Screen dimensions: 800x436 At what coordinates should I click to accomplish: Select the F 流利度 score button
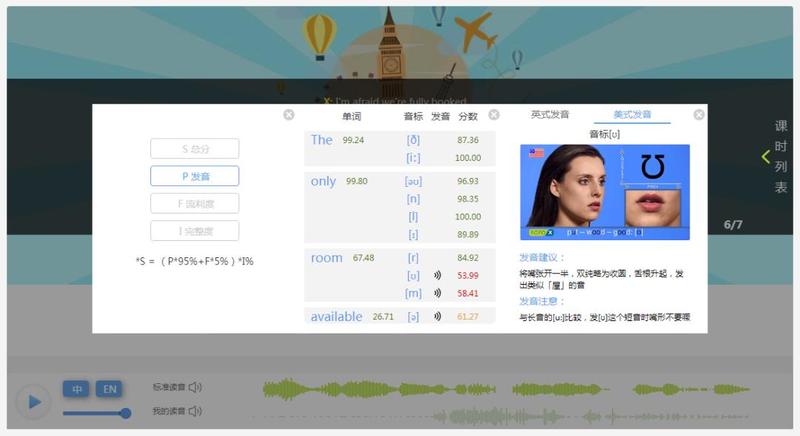195,203
